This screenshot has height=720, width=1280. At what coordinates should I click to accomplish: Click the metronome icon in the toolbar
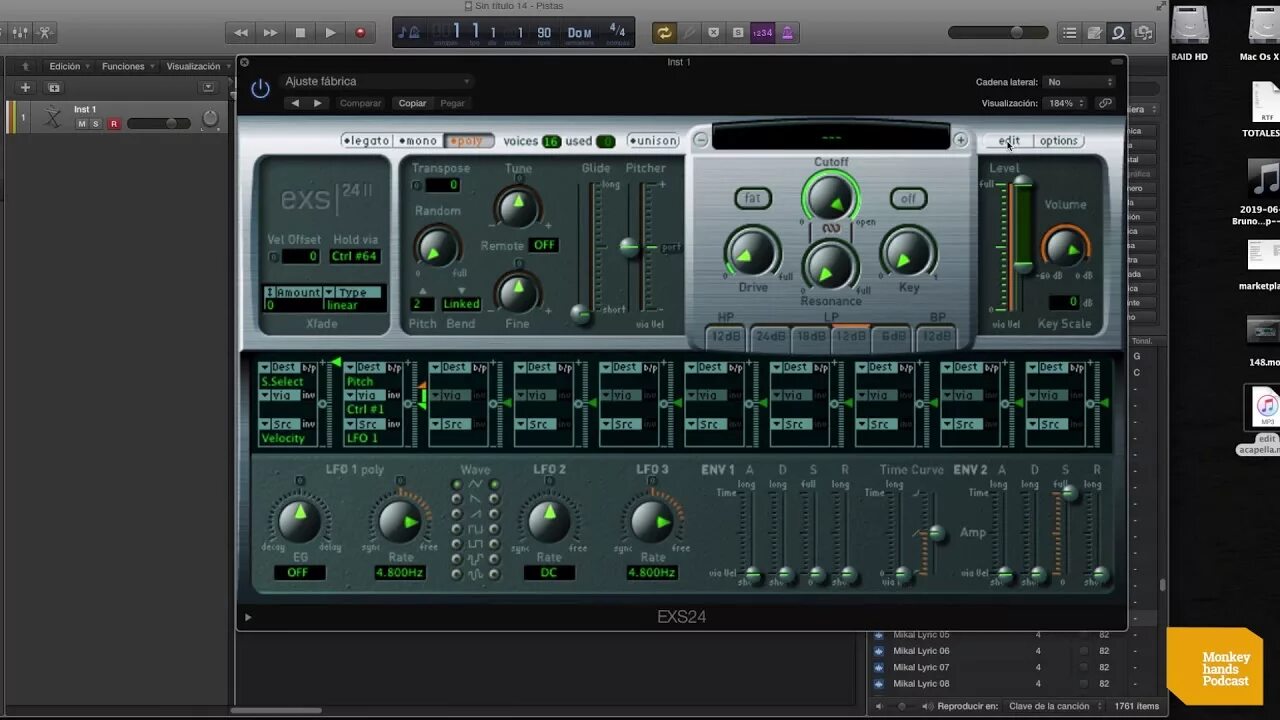(x=787, y=31)
